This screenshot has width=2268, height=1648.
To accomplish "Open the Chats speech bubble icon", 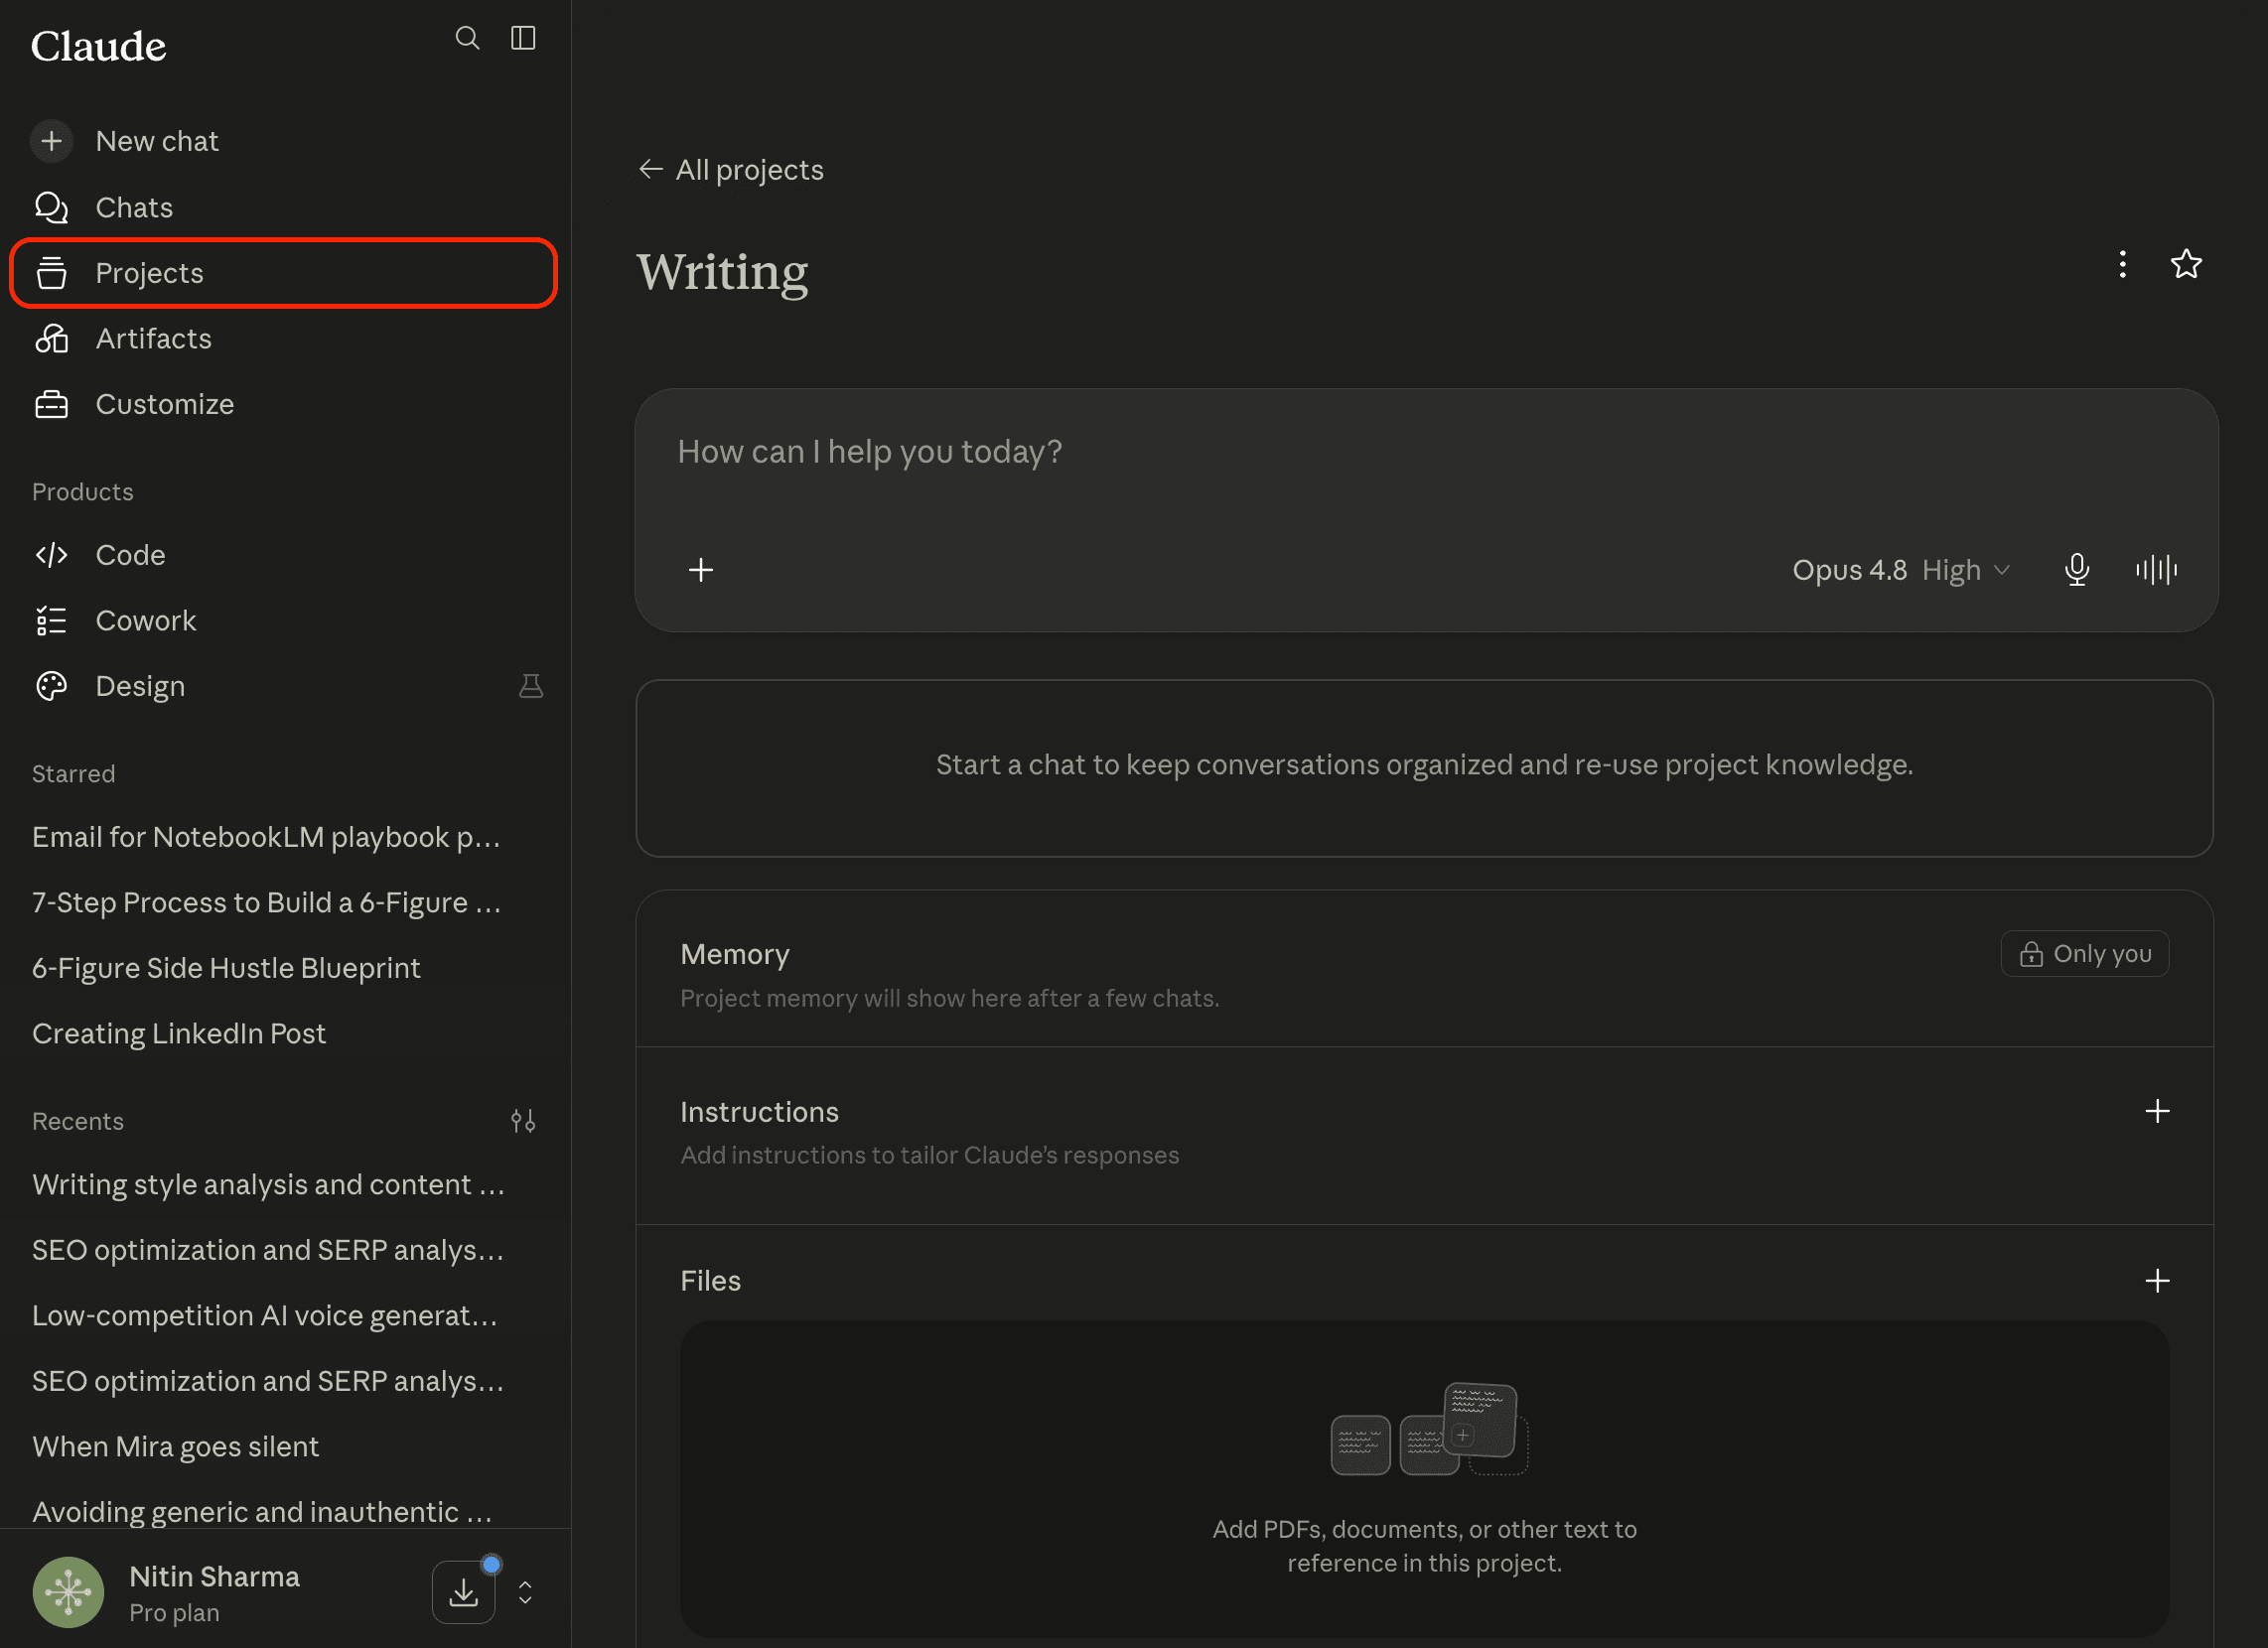I will 51,207.
